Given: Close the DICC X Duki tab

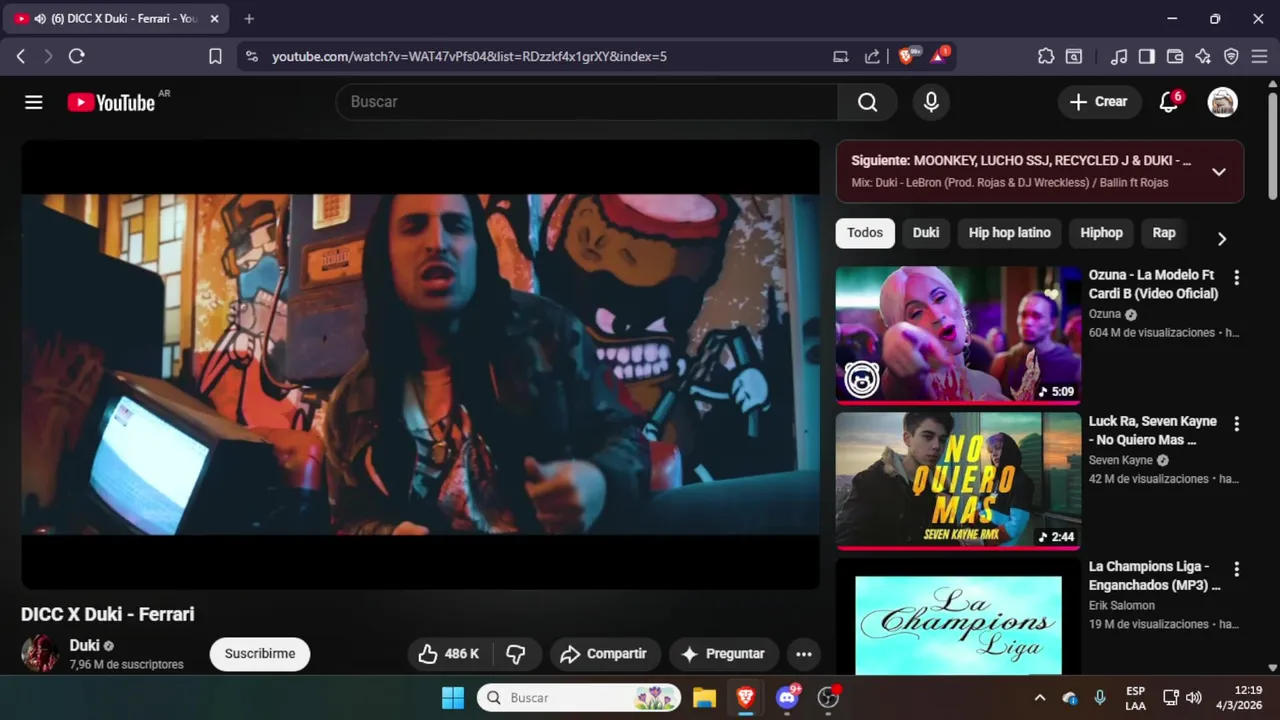Looking at the screenshot, I should pos(214,19).
